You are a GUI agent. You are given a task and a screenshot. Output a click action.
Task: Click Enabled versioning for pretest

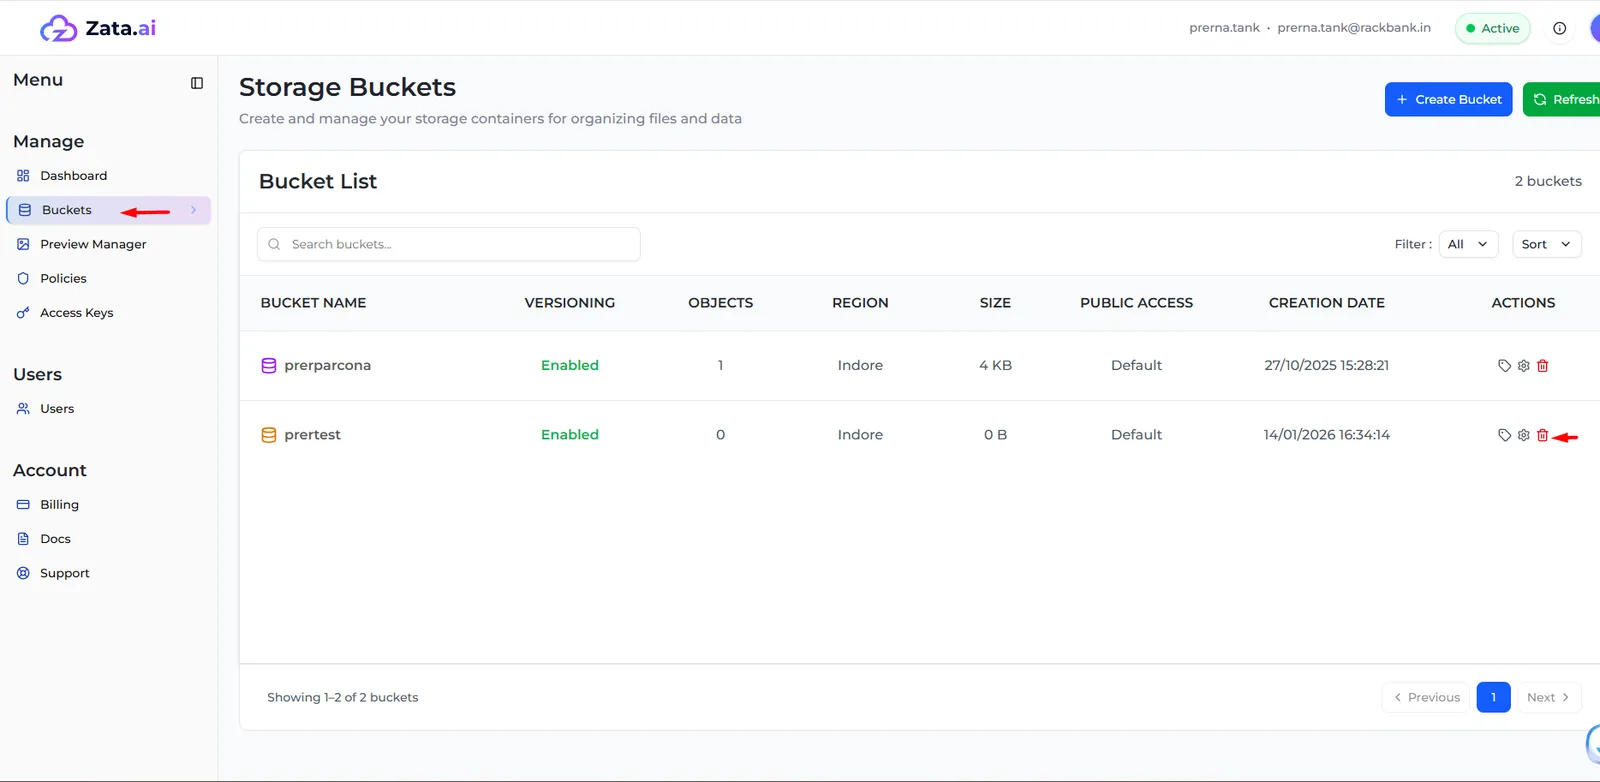[570, 435]
